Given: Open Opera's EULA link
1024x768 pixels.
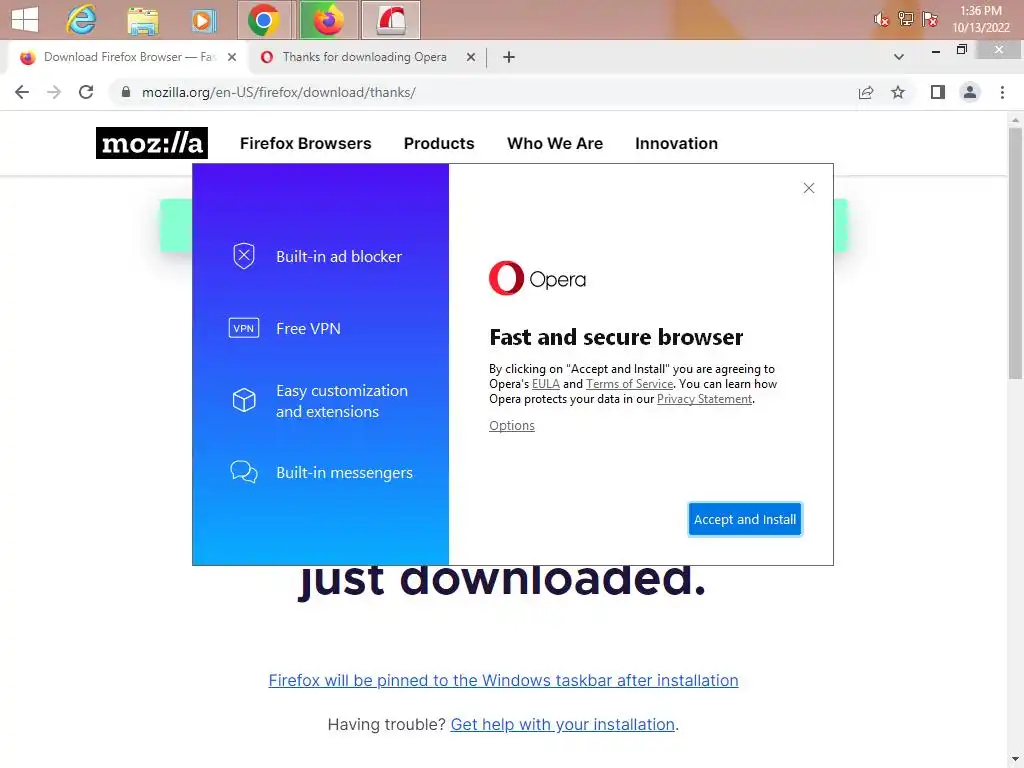Looking at the screenshot, I should click(x=545, y=384).
